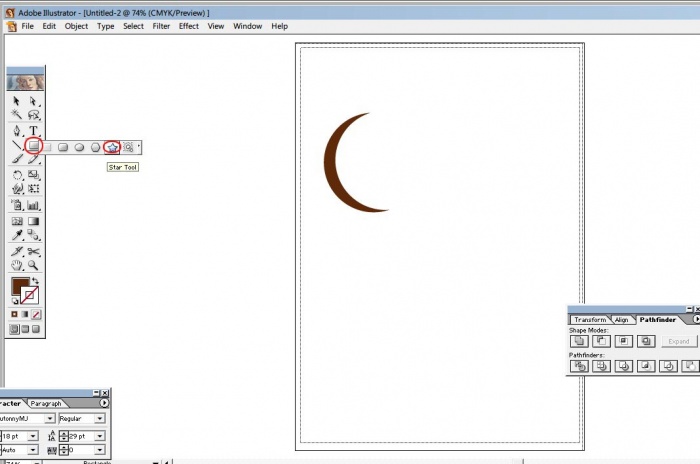Viewport: 700px width, 464px height.
Task: Expand the leading 29 pt dropdown
Action: point(101,436)
